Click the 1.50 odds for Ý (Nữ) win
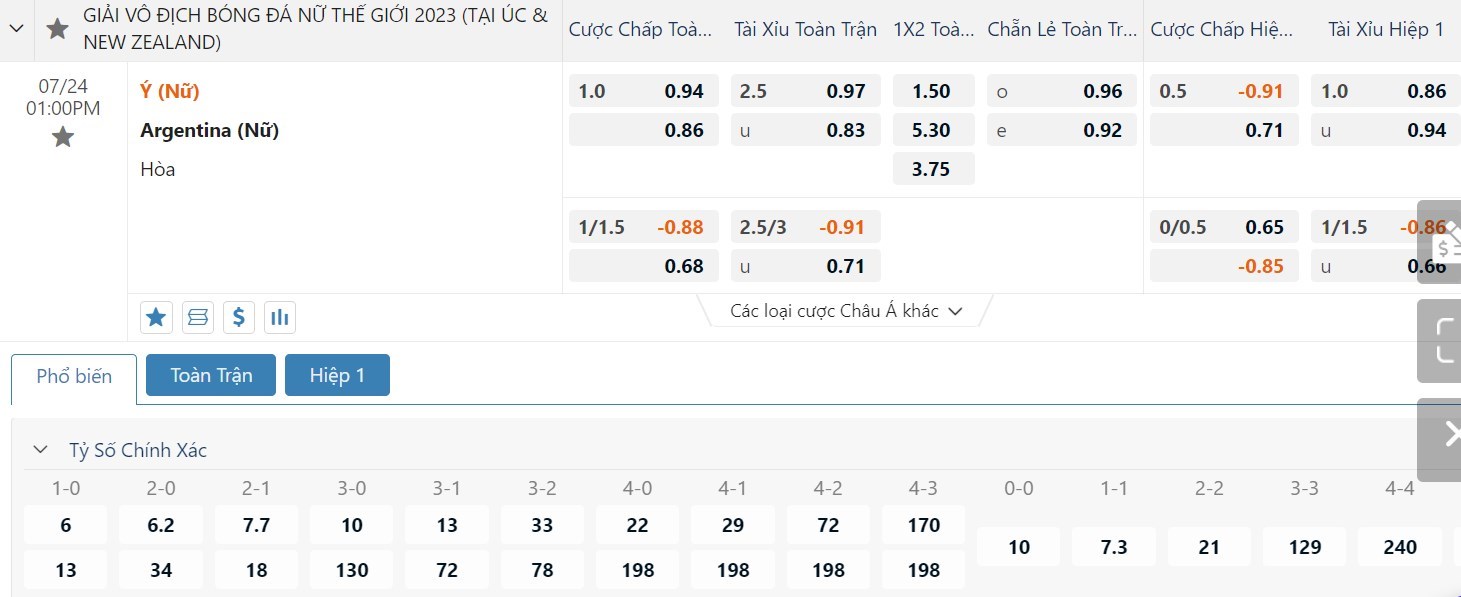The image size is (1461, 597). point(932,91)
